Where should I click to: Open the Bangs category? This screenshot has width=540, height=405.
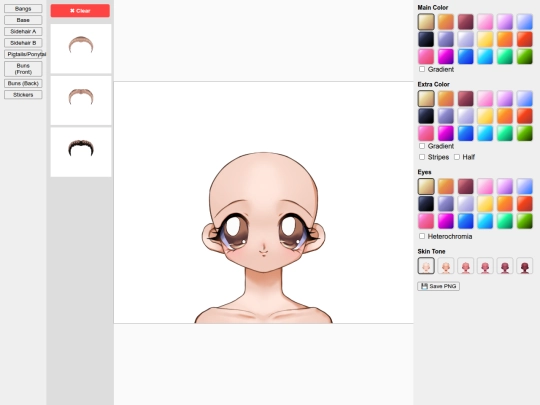coord(23,9)
